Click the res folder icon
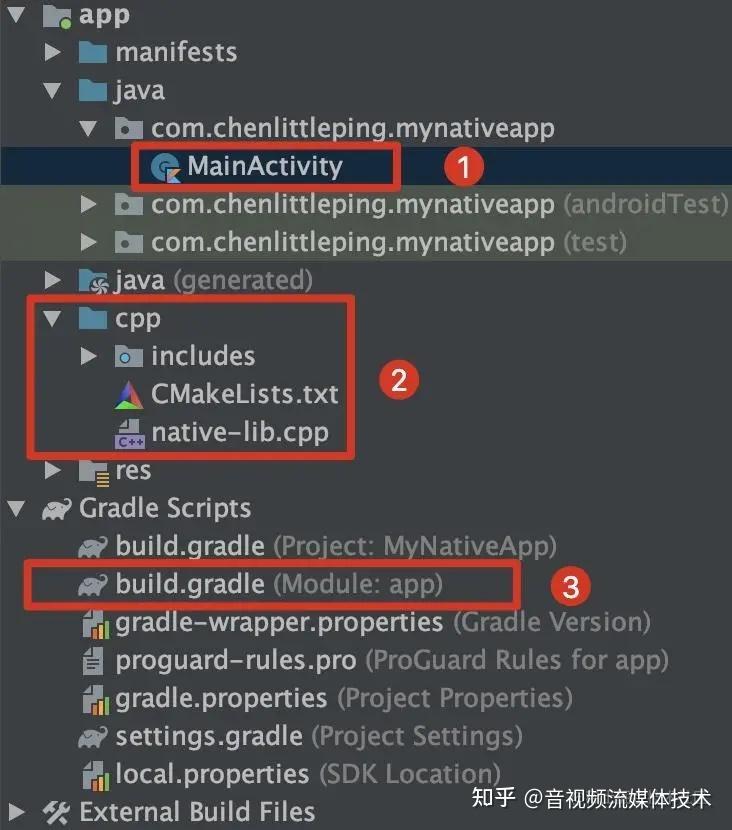Viewport: 732px width, 830px height. tap(93, 470)
